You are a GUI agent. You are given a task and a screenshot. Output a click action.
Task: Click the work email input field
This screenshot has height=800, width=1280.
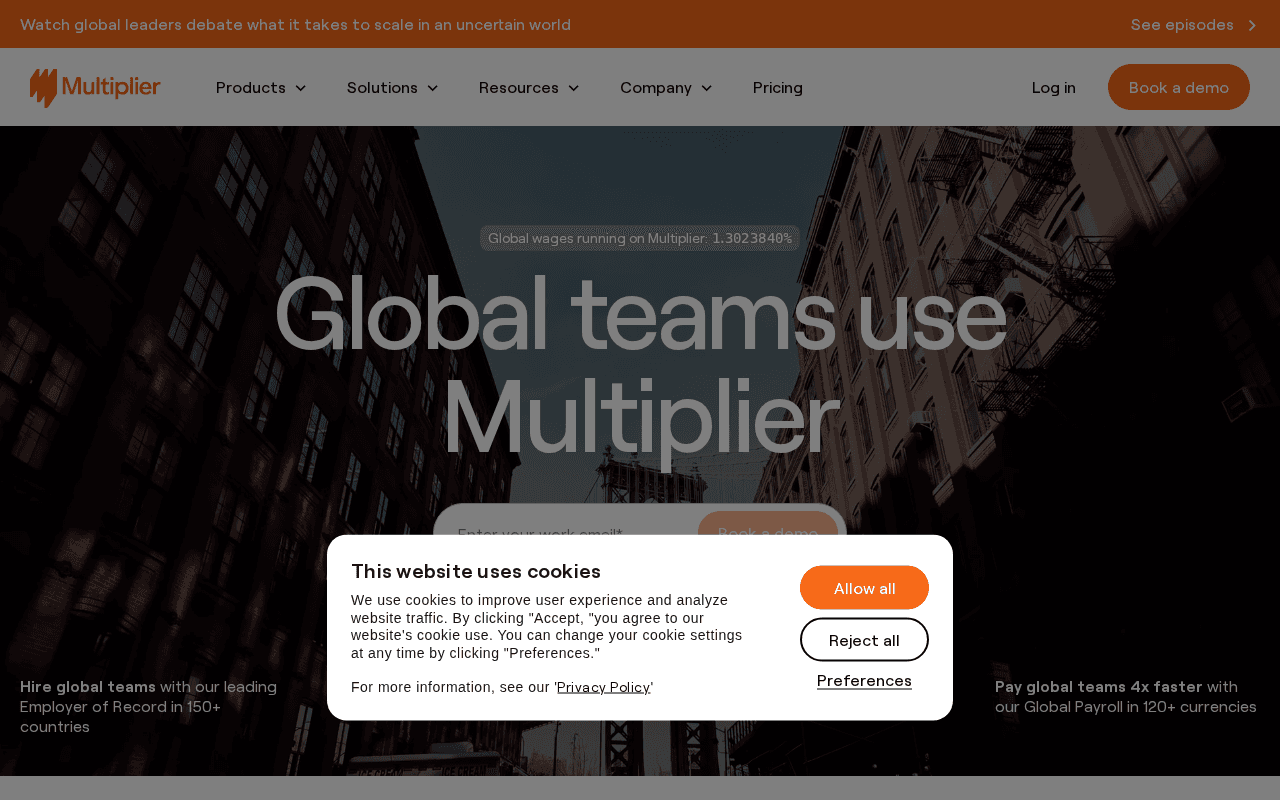pos(565,524)
